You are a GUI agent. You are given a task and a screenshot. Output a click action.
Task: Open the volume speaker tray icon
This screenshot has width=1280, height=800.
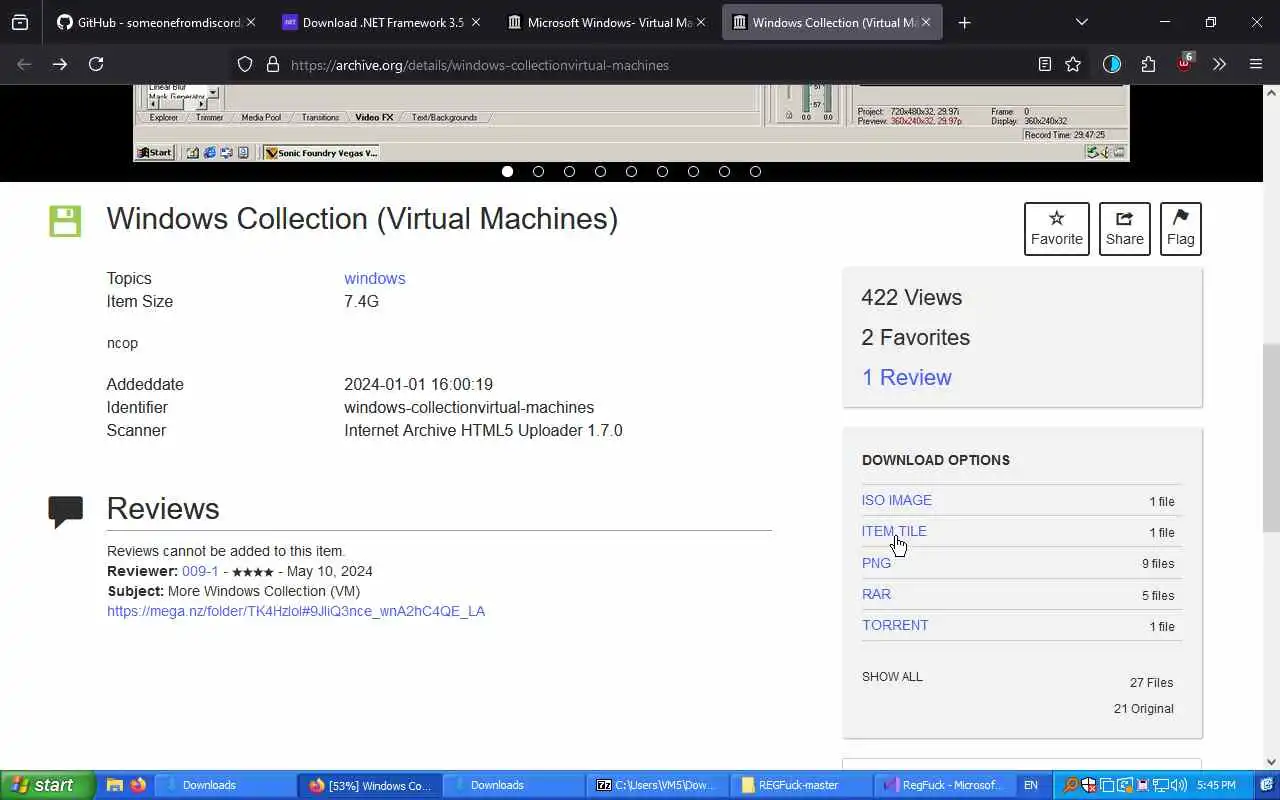point(1179,785)
